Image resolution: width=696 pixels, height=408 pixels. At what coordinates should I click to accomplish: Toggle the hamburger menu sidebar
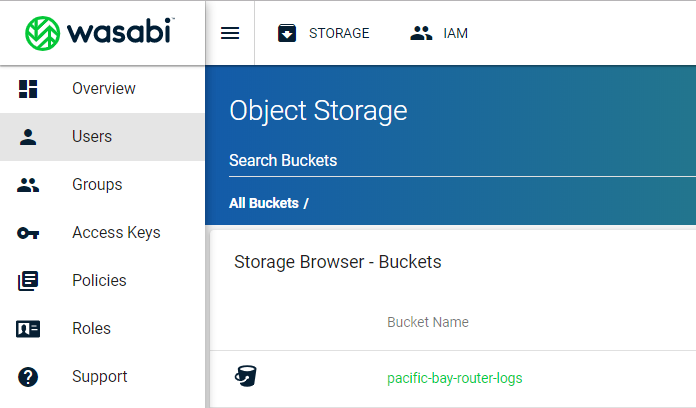click(x=230, y=33)
